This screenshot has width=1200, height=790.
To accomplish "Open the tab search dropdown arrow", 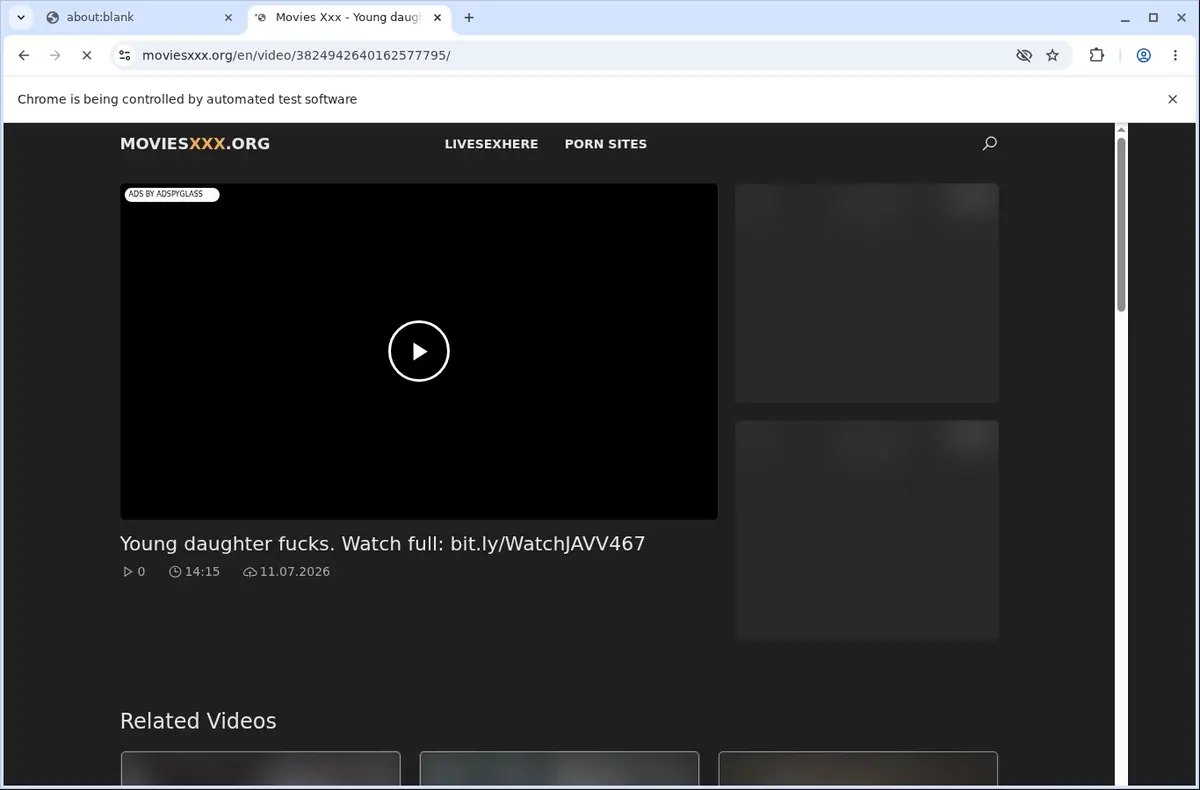I will pyautogui.click(x=21, y=17).
